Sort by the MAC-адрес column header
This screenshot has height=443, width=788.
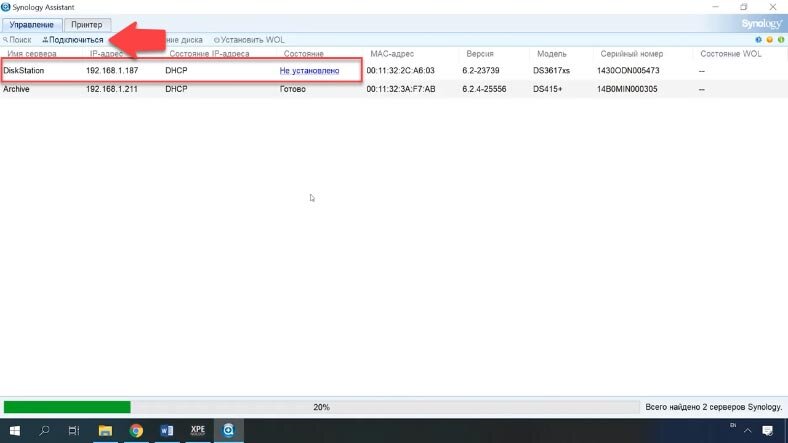point(392,54)
